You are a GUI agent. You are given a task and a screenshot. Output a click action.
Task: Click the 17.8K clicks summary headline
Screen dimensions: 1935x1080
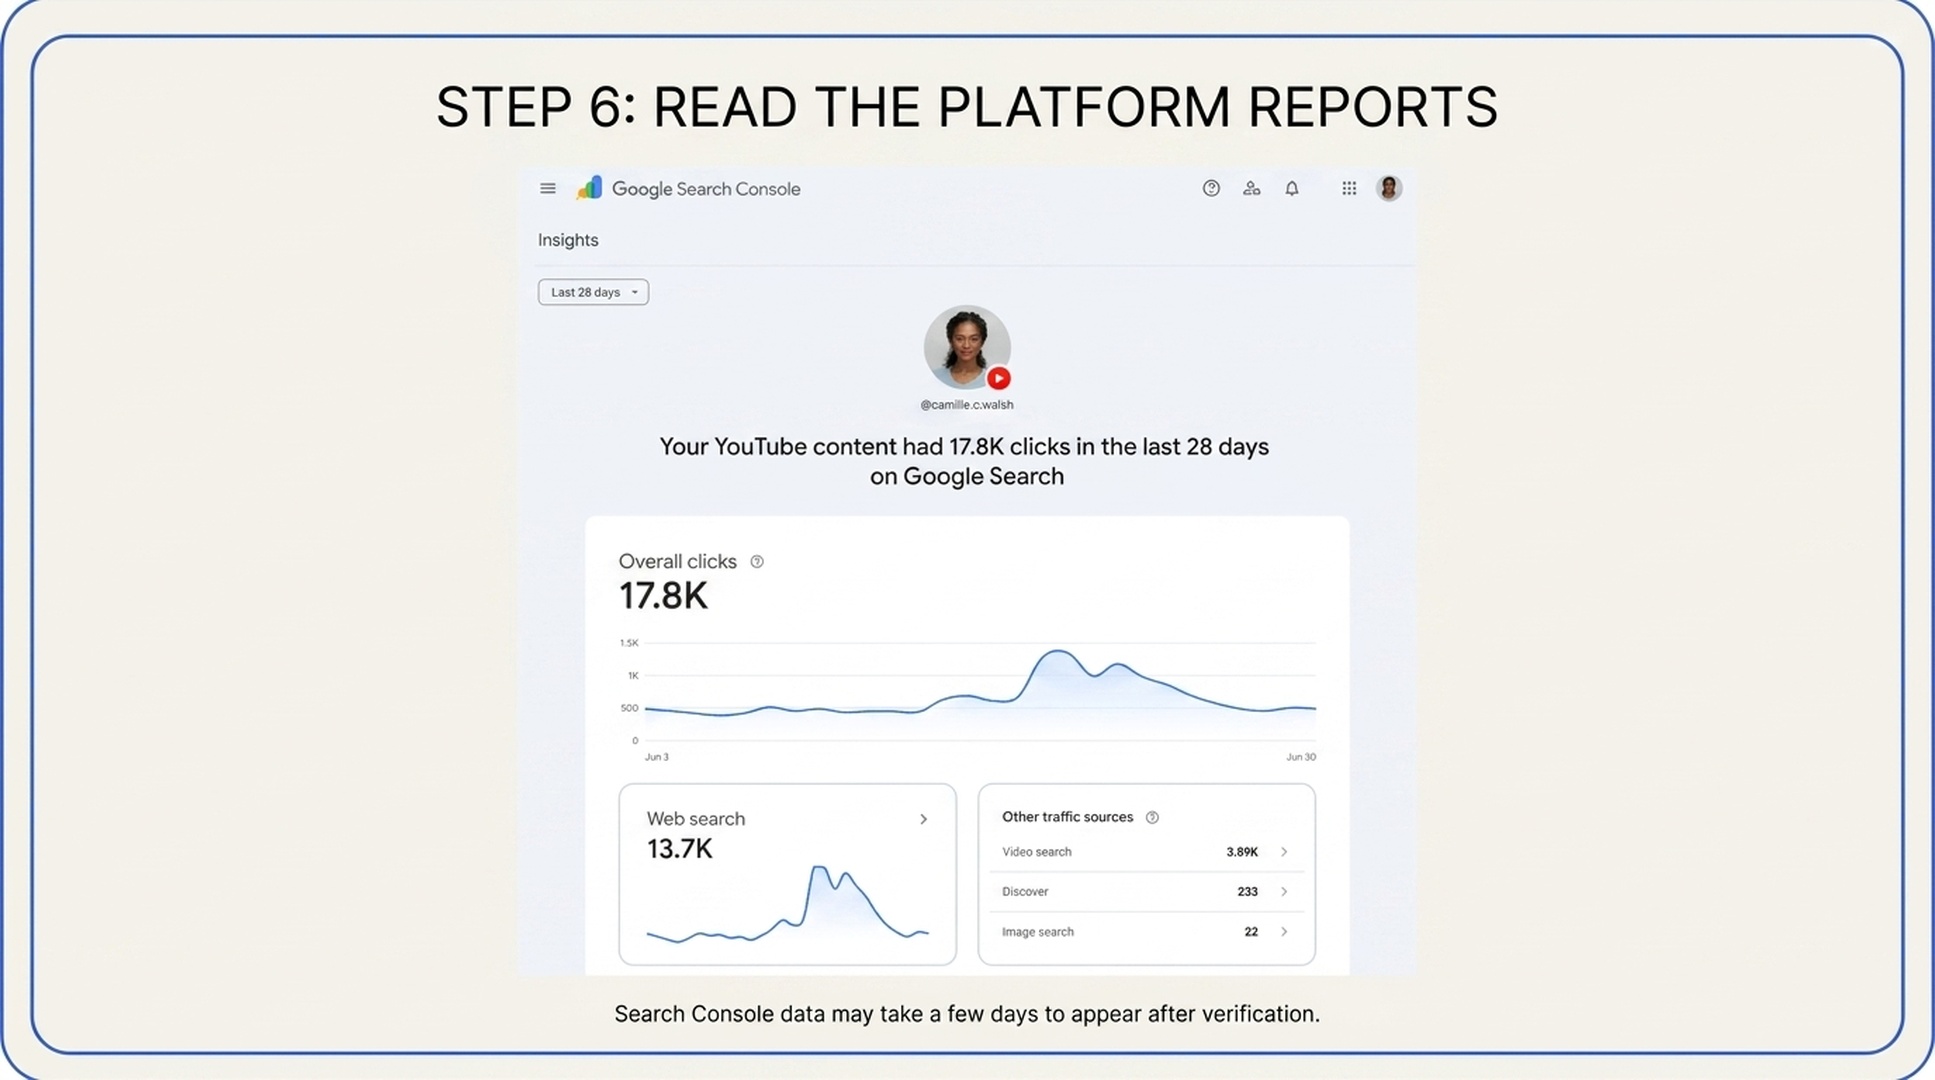965,461
